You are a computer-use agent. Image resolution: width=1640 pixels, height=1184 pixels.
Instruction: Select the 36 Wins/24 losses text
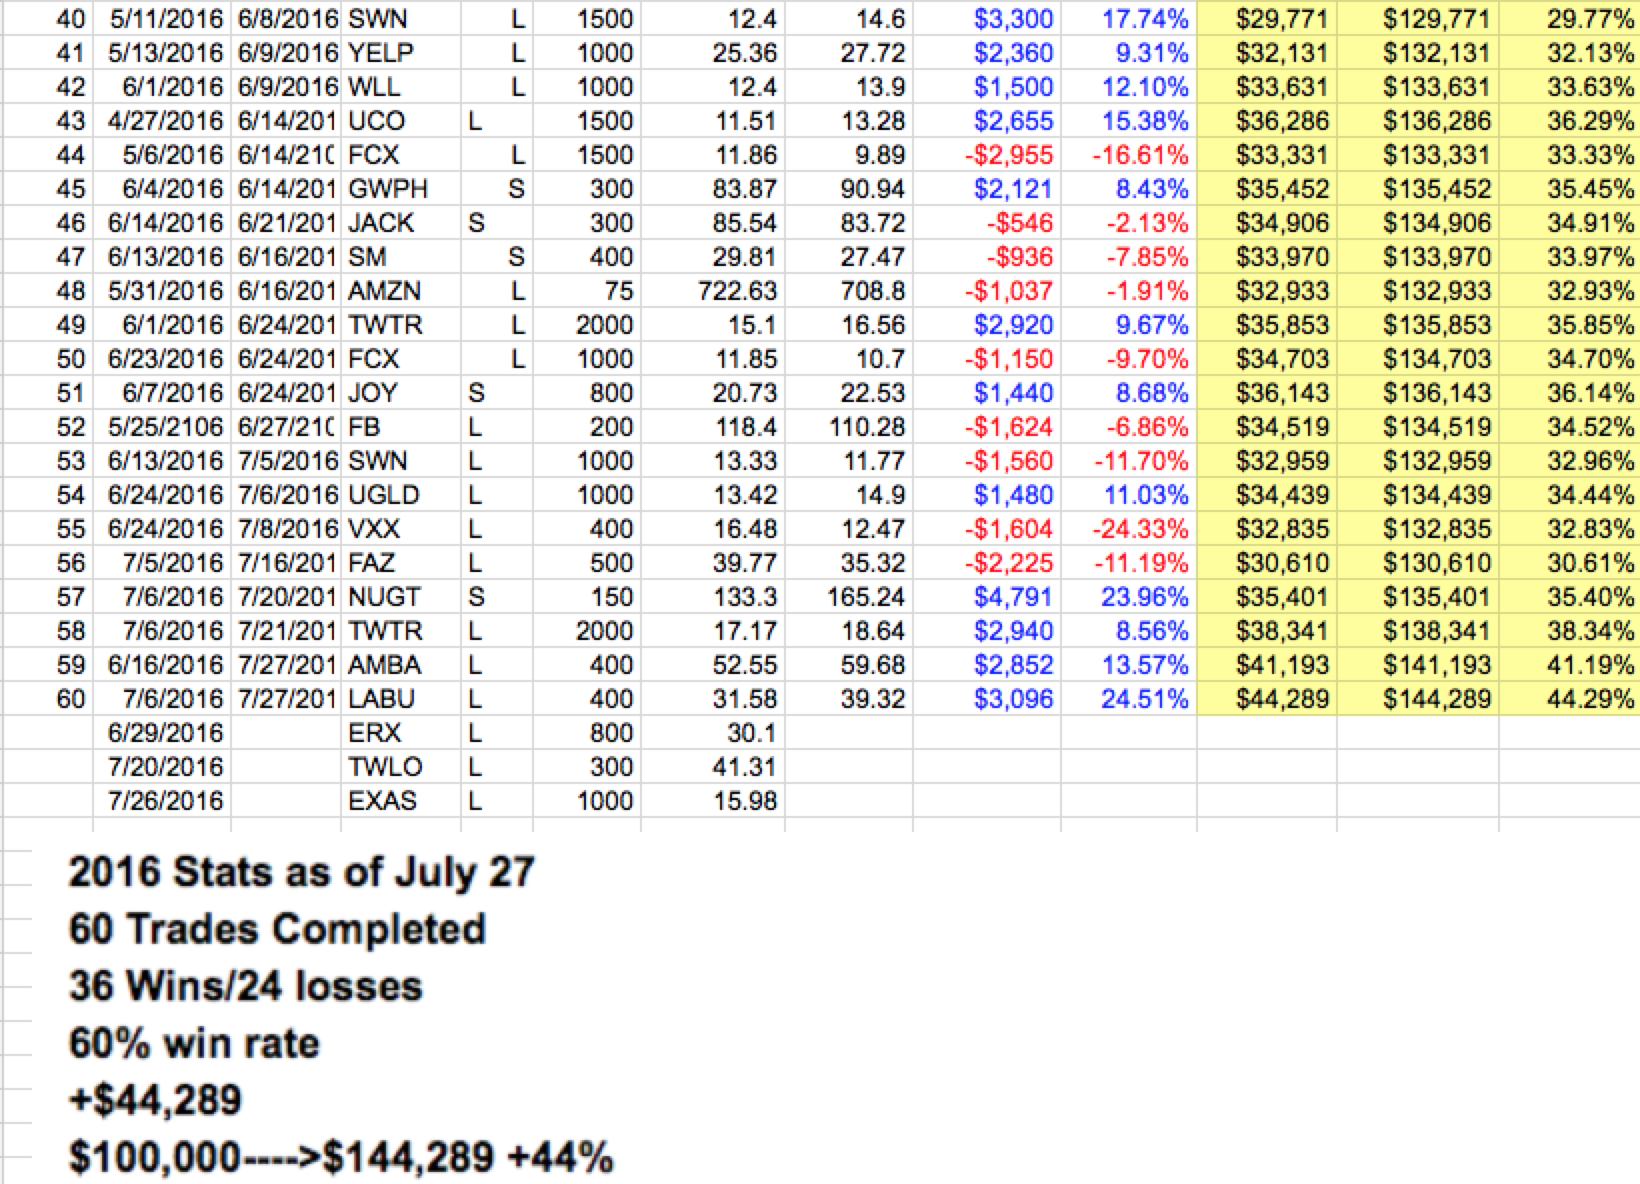pyautogui.click(x=246, y=986)
